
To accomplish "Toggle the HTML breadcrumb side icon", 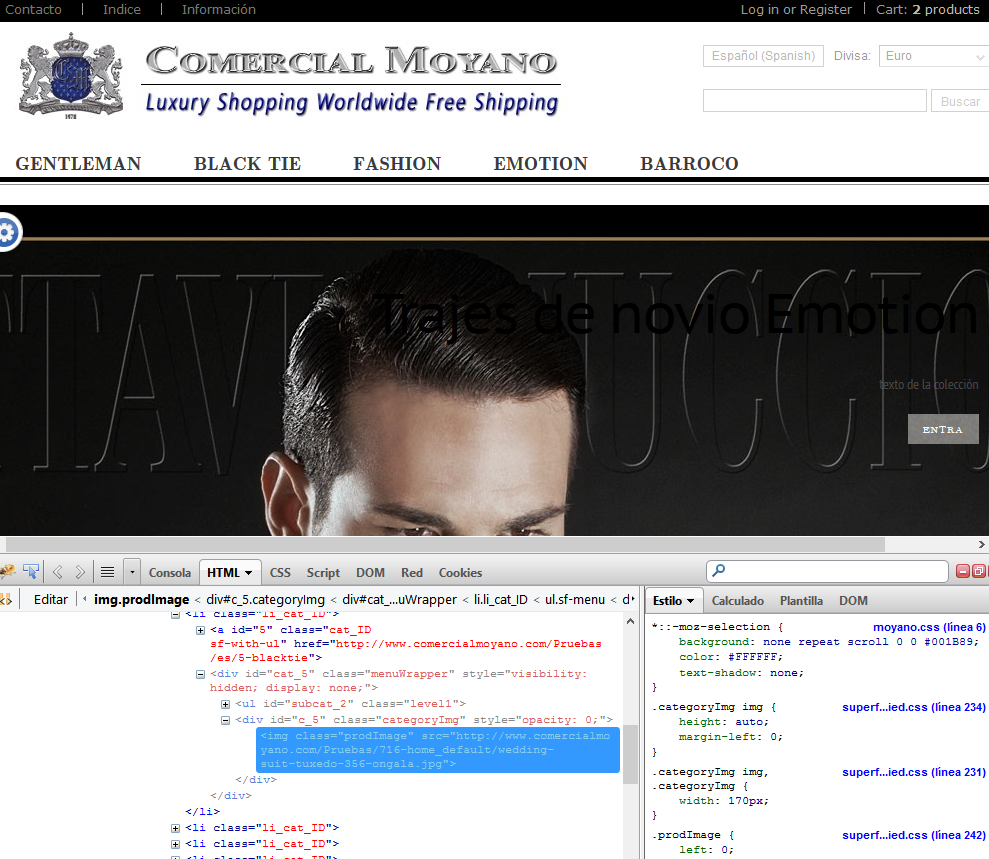I will pos(6,599).
